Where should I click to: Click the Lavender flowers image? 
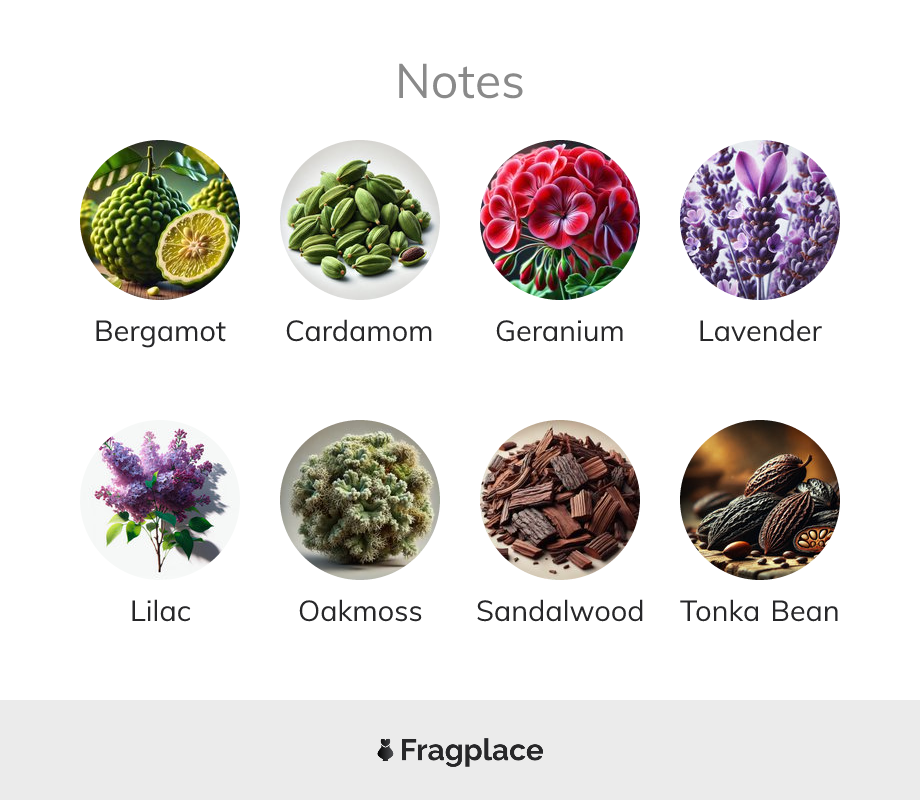pos(760,220)
